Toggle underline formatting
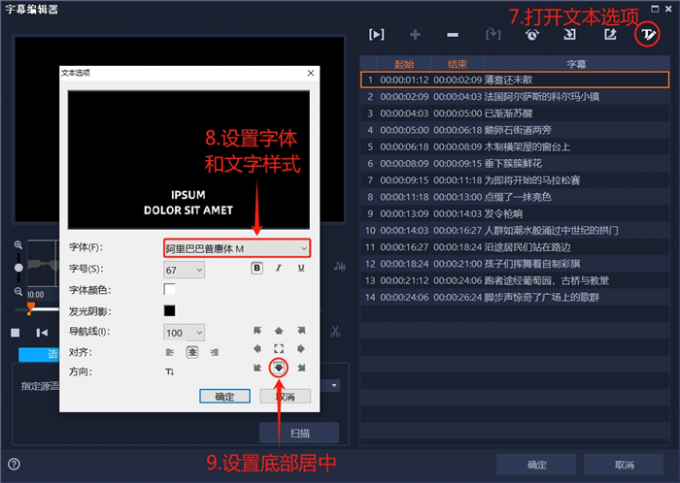Screen dimensions: 680x483 click(x=301, y=268)
